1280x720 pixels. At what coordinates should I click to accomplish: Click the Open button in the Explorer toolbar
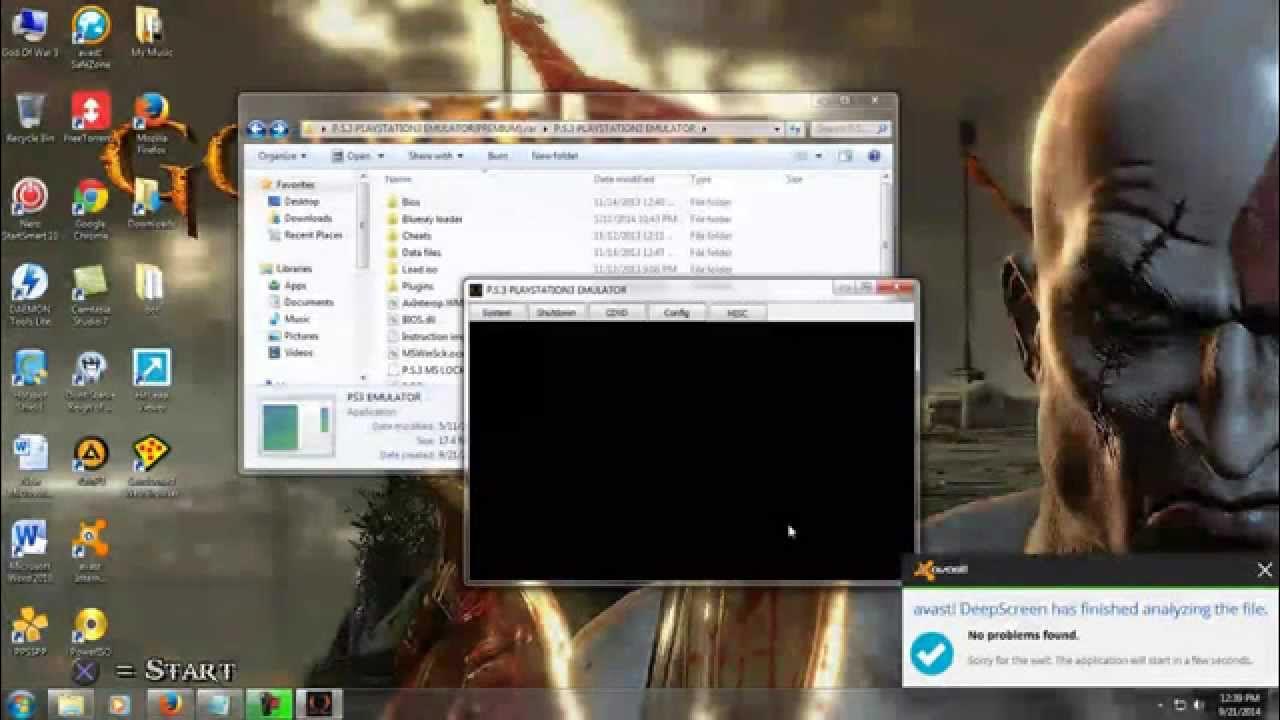[357, 156]
